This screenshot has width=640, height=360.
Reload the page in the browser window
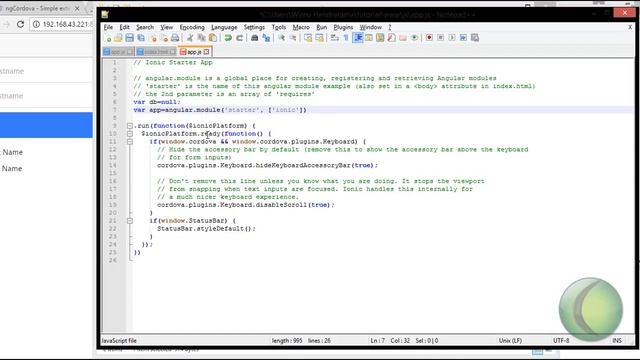tap(20, 24)
